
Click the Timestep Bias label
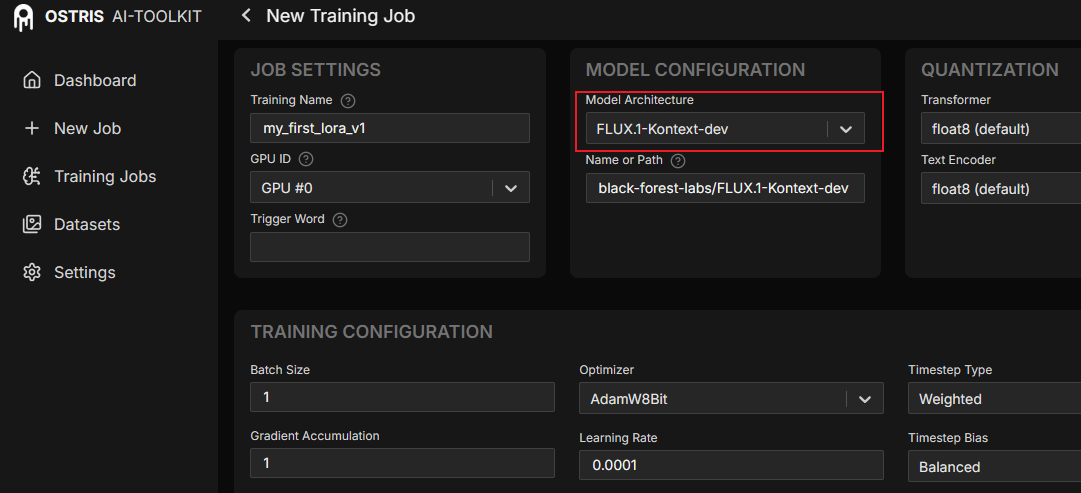pyautogui.click(x=949, y=438)
